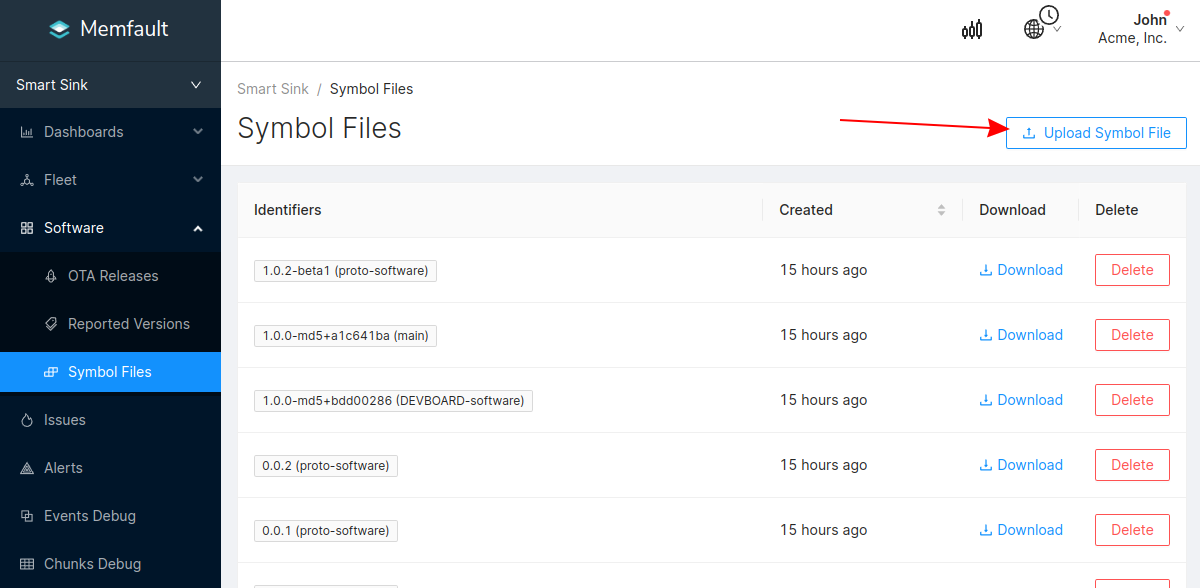Image resolution: width=1200 pixels, height=588 pixels.
Task: Open the John Acme, Inc. account menu
Action: pos(1140,29)
